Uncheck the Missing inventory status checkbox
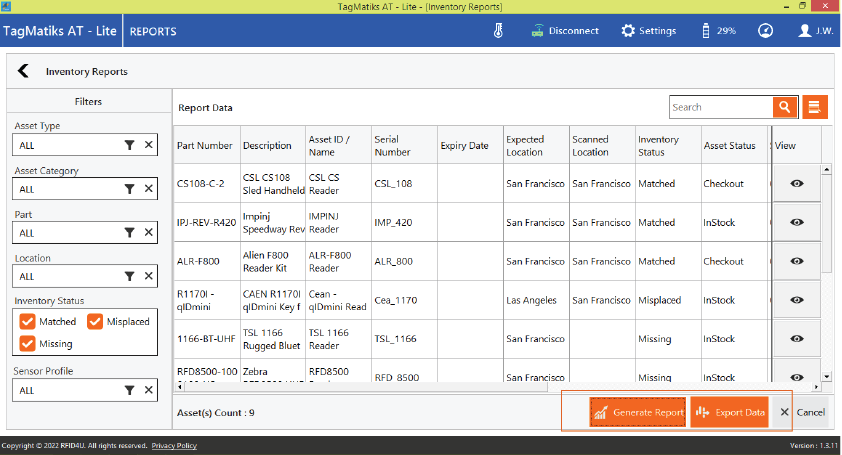Viewport: 842px width, 455px height. pyautogui.click(x=27, y=344)
